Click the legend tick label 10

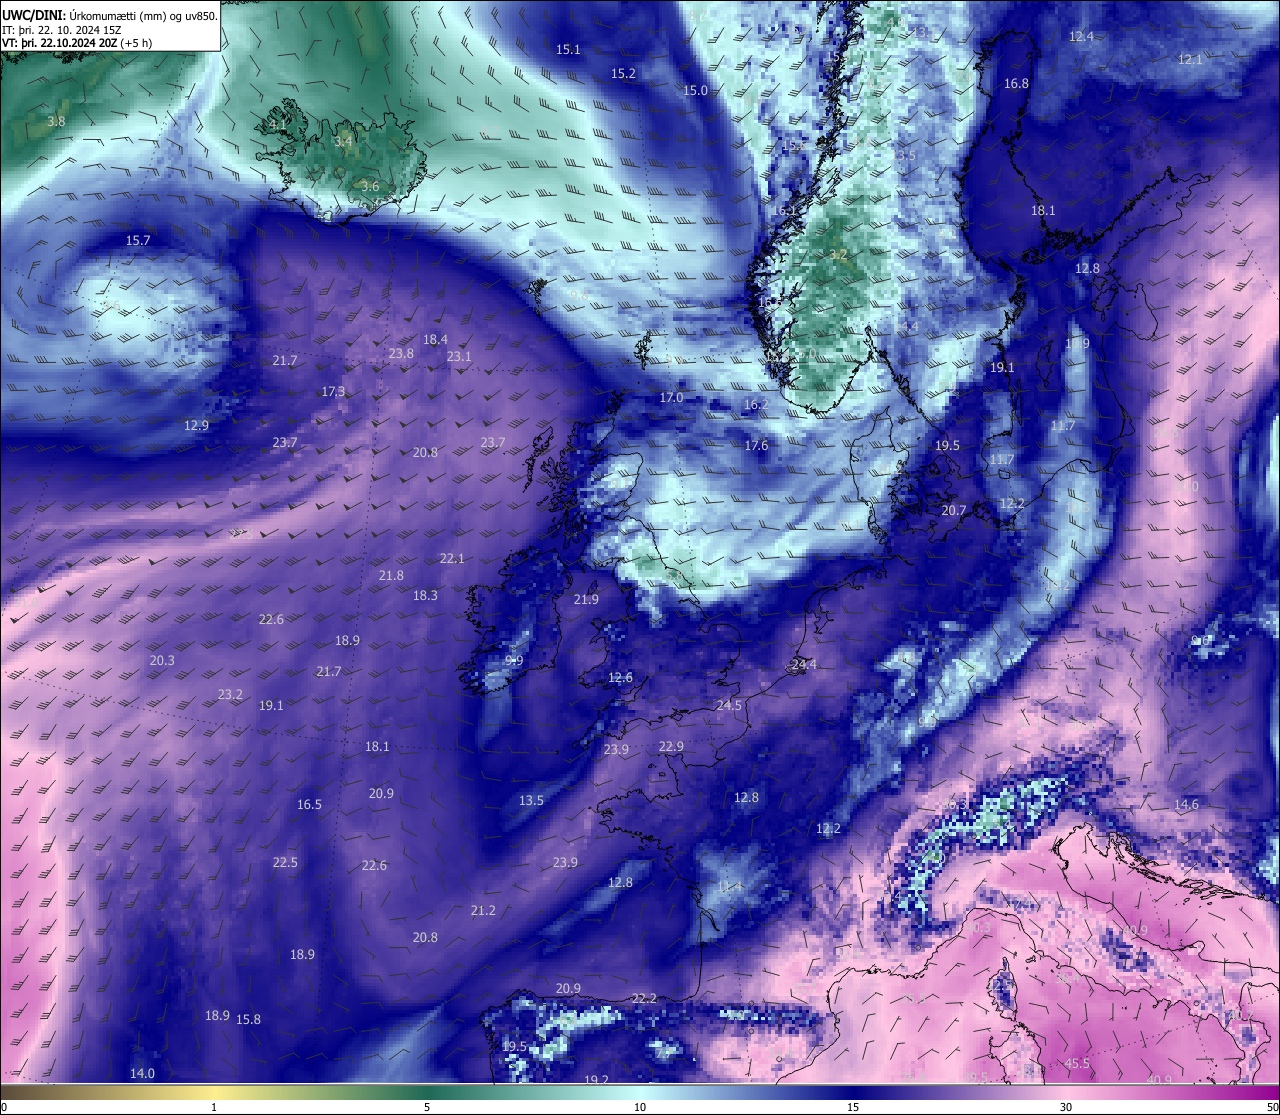tap(640, 1107)
